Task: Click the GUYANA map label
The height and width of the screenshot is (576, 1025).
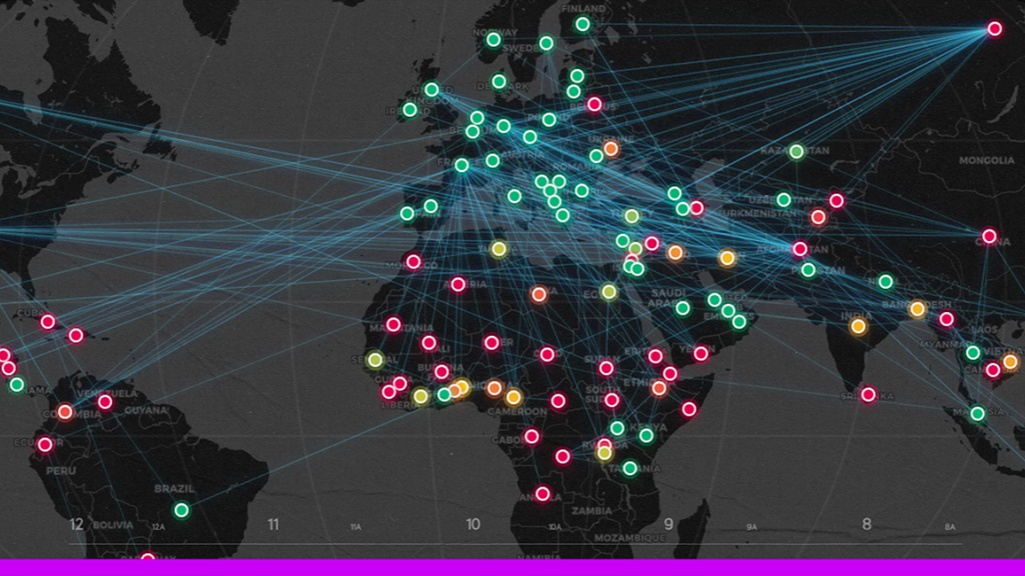Action: pos(146,411)
